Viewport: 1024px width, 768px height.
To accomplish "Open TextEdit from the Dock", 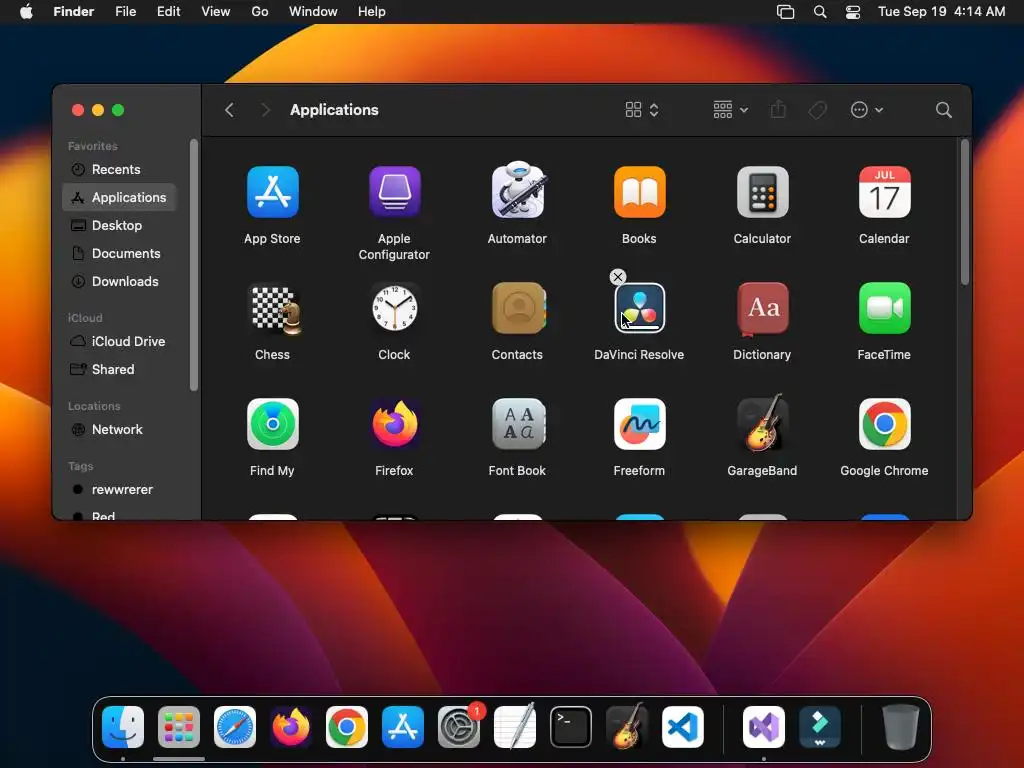I will pyautogui.click(x=515, y=727).
